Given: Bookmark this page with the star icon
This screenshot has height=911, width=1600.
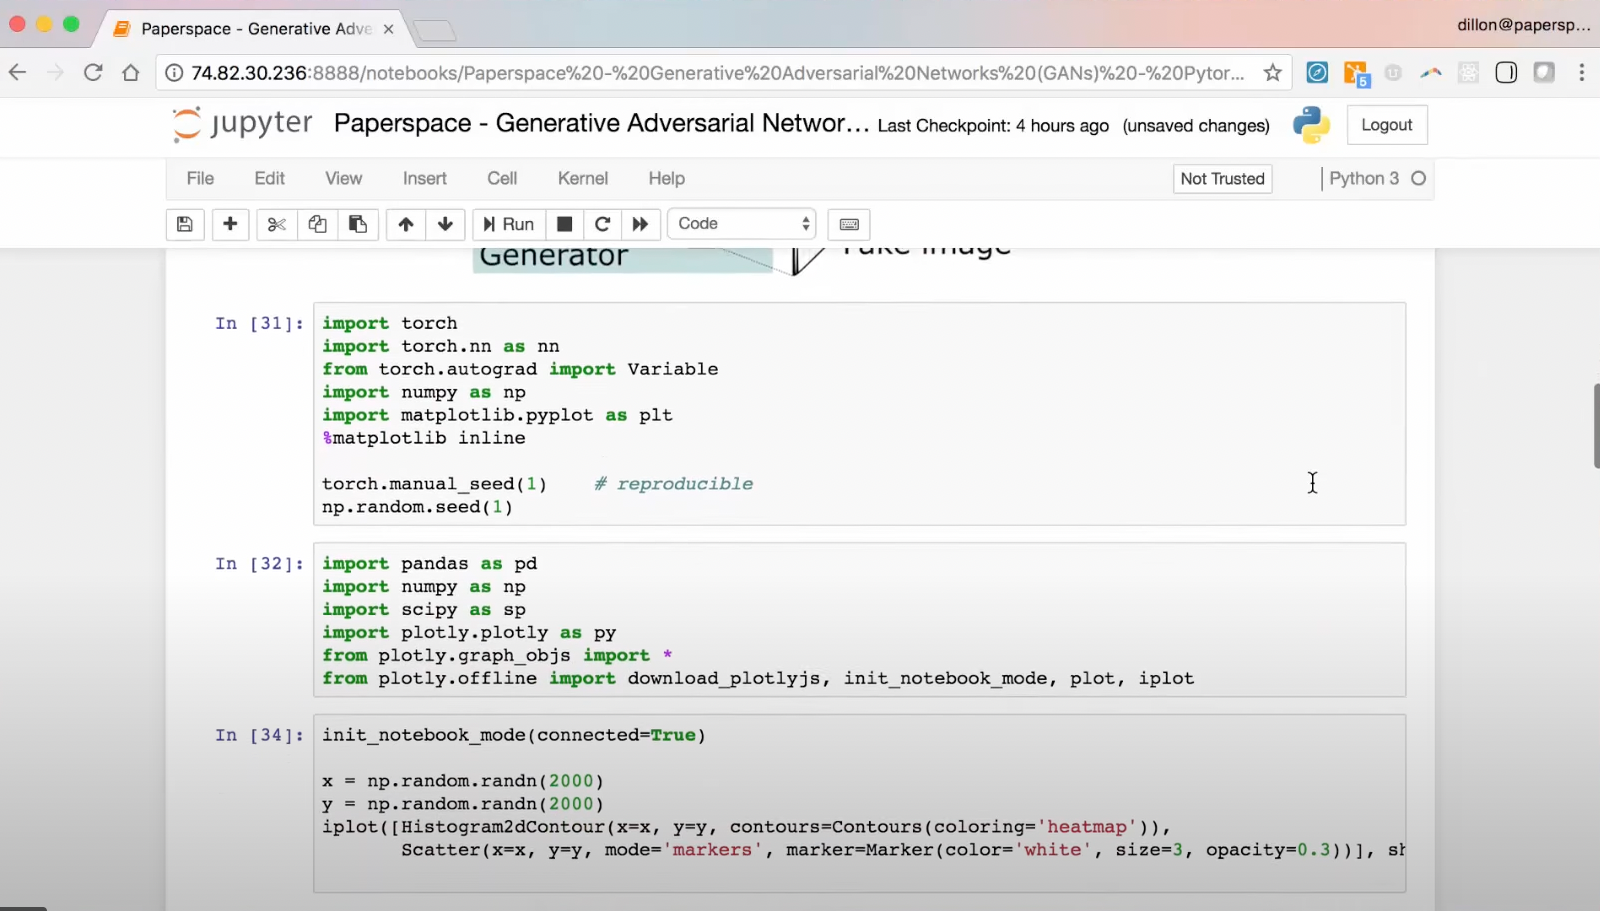Looking at the screenshot, I should pos(1272,73).
